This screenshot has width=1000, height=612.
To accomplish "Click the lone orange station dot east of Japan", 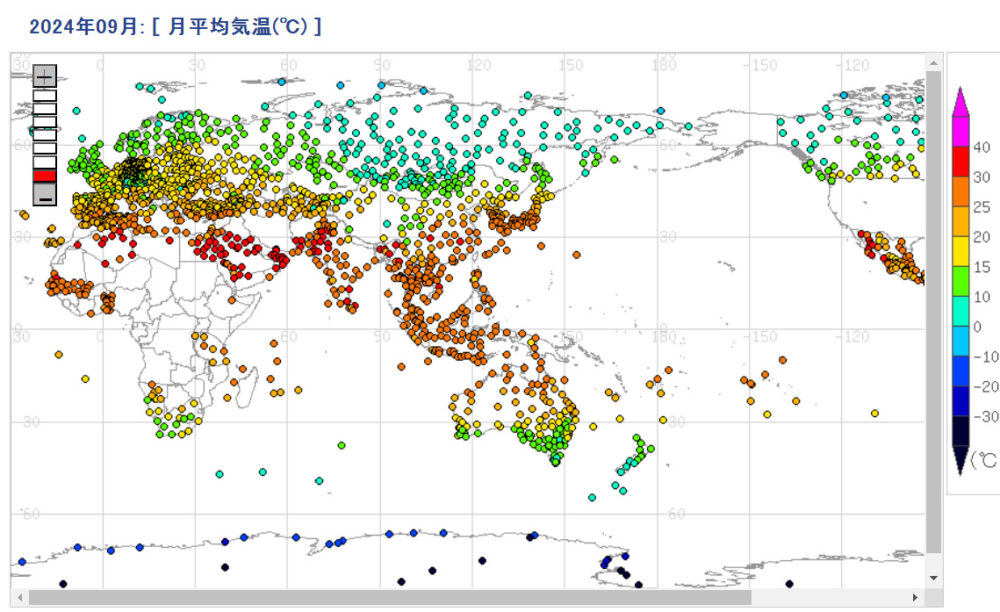I will coord(576,255).
